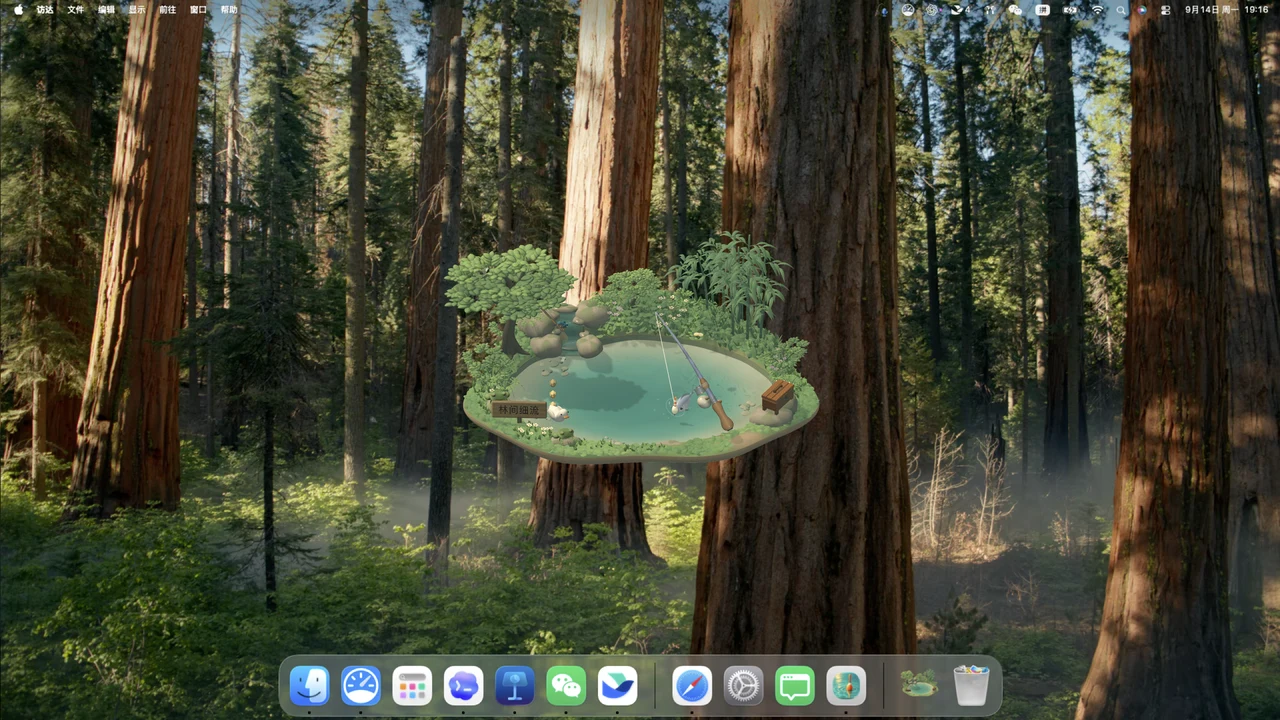Open the 显示 menu
The height and width of the screenshot is (720, 1280).
point(137,10)
